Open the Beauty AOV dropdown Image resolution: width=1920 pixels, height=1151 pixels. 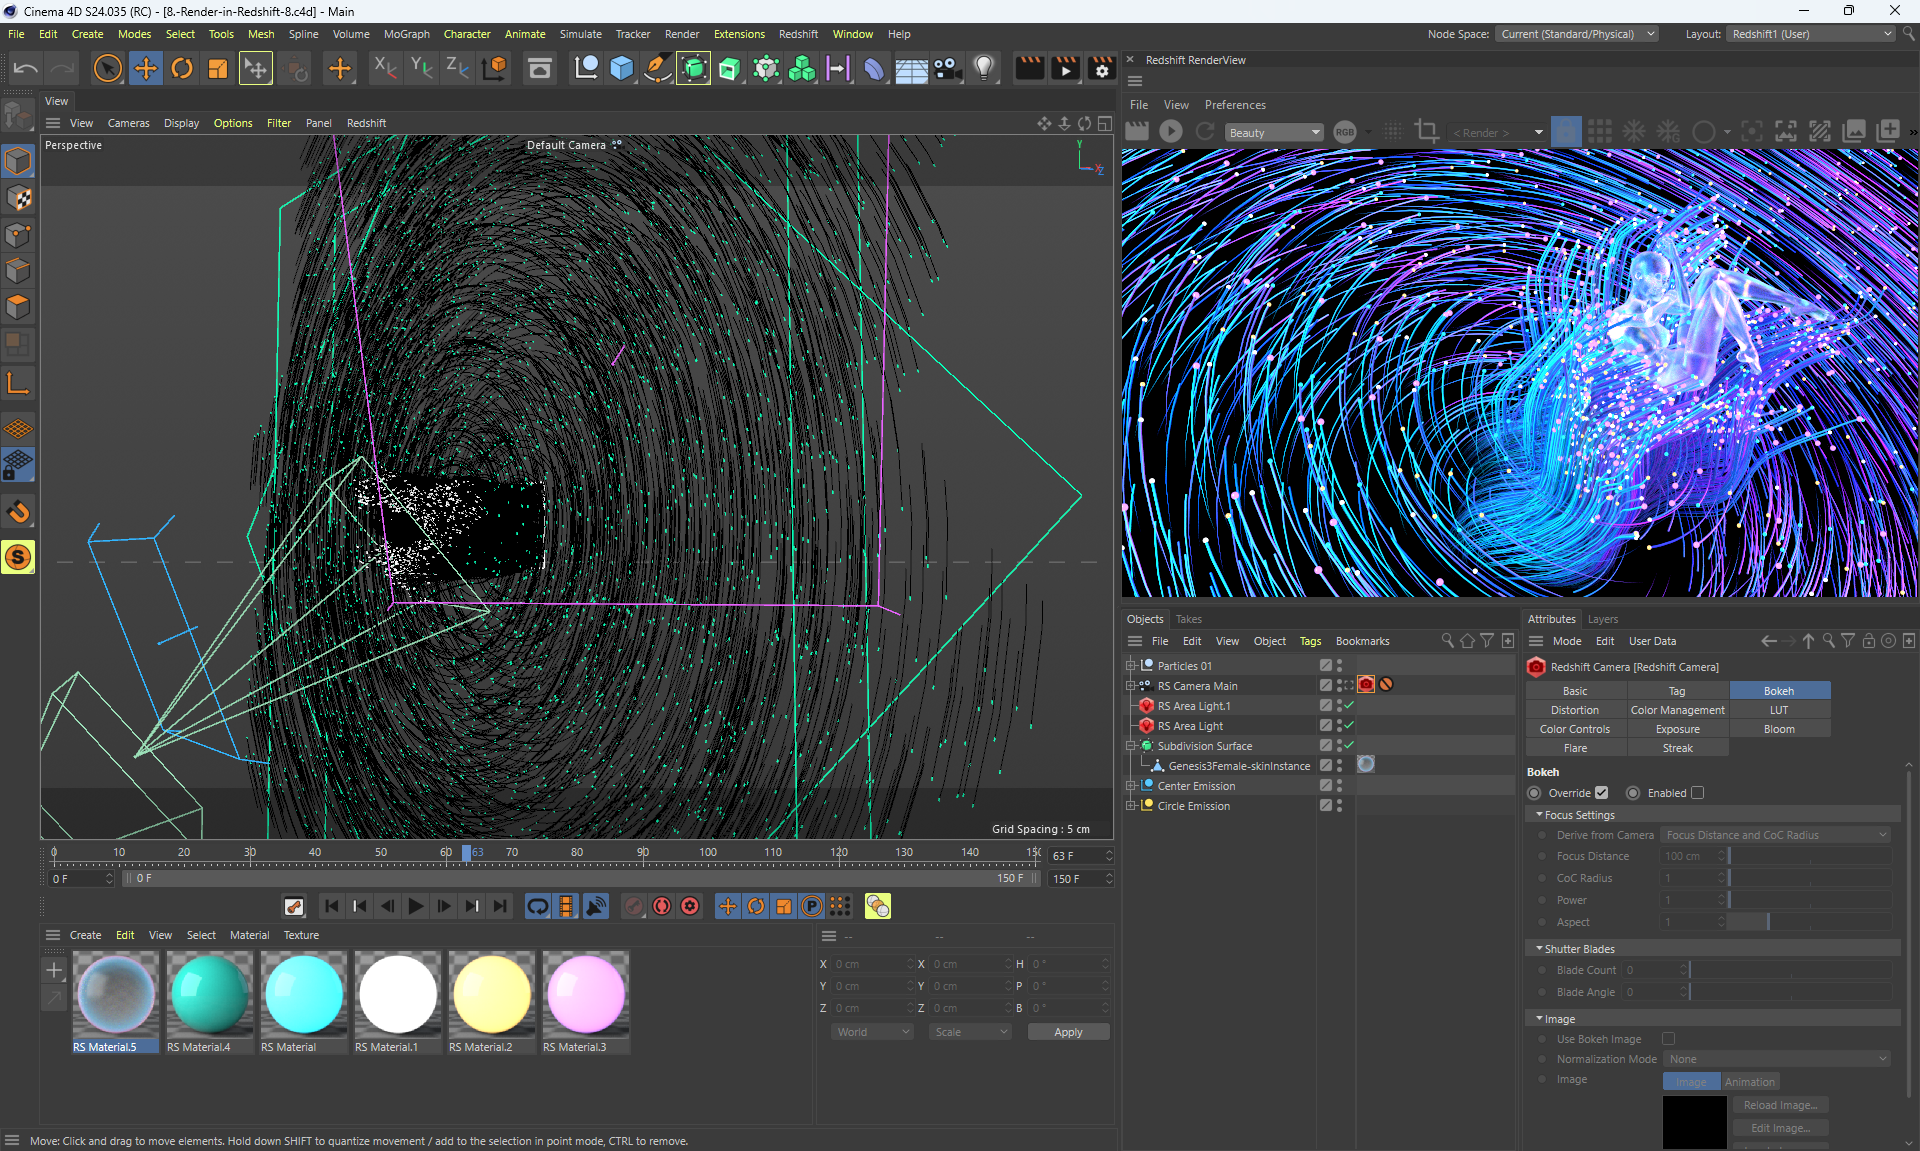[1274, 133]
